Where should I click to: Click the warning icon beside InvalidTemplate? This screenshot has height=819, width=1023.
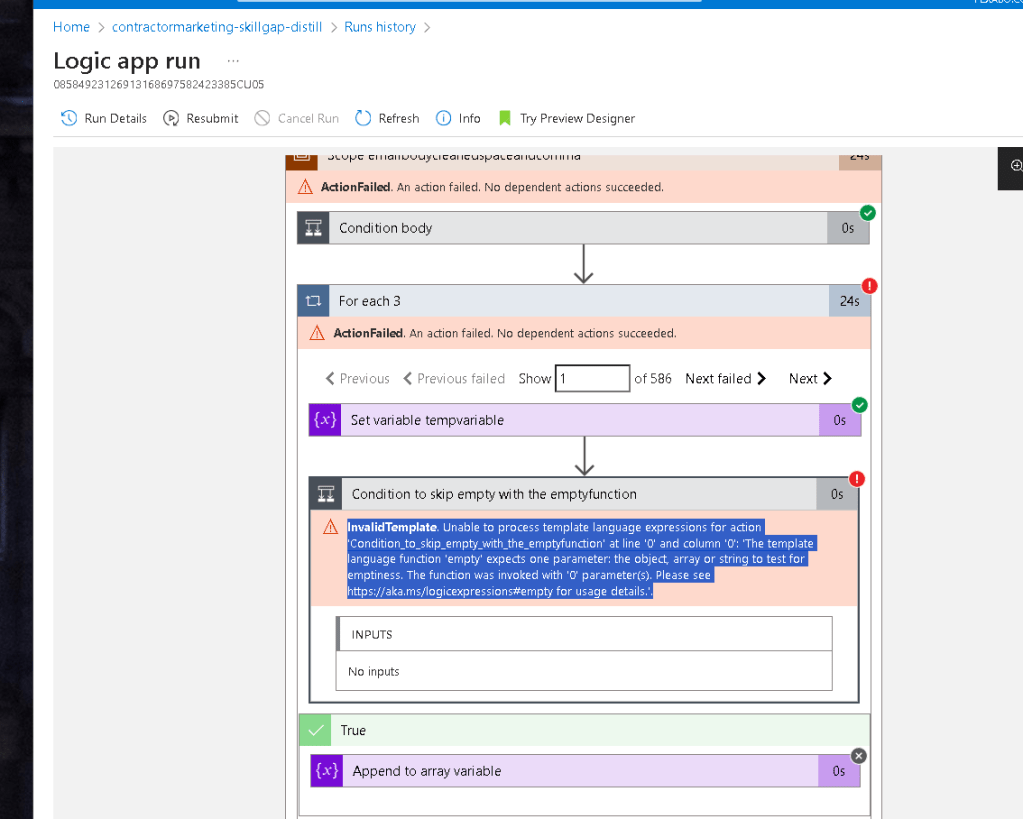click(x=331, y=527)
